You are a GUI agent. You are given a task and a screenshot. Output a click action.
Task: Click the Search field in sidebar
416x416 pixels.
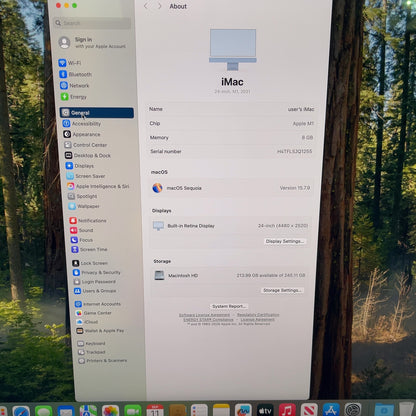(x=92, y=23)
